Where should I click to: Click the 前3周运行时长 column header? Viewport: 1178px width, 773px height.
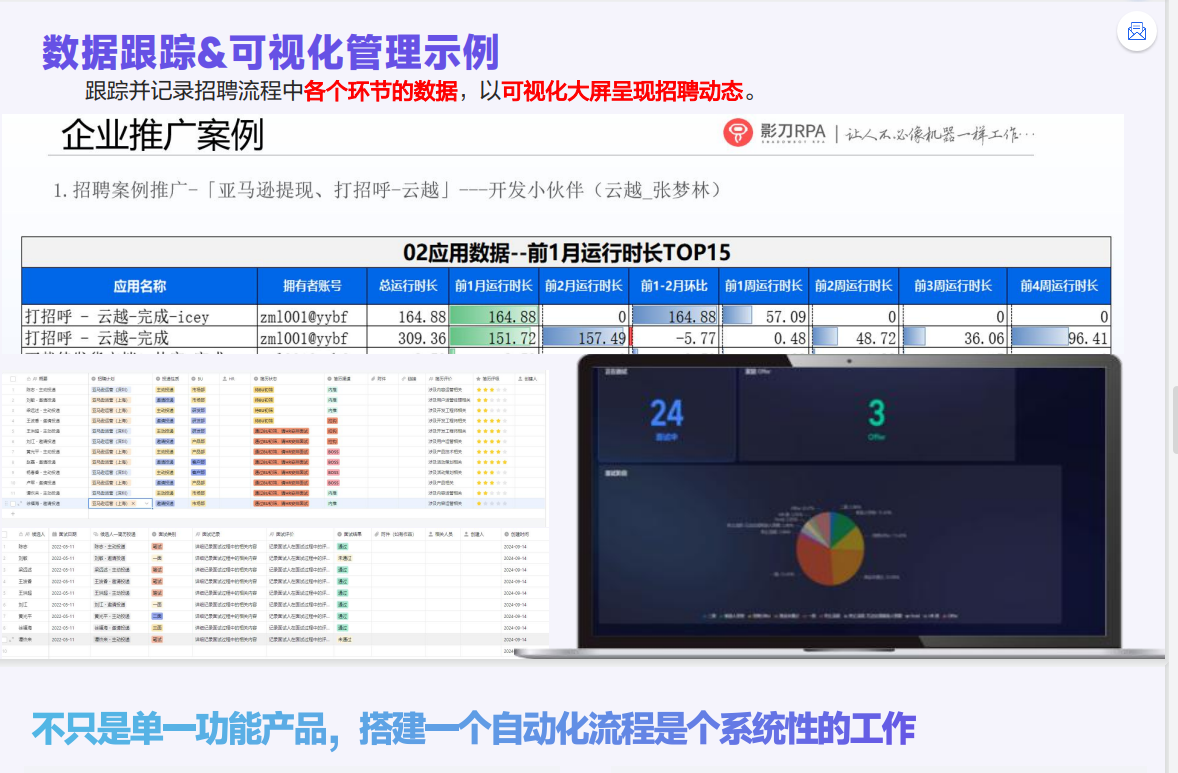[x=953, y=286]
